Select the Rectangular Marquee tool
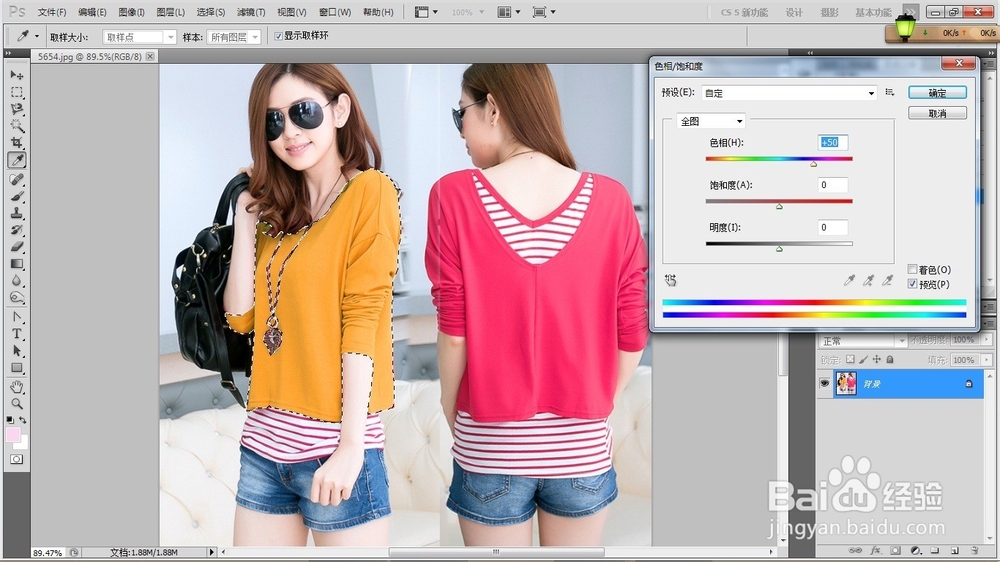Screen dimensions: 1000x562 coord(17,92)
